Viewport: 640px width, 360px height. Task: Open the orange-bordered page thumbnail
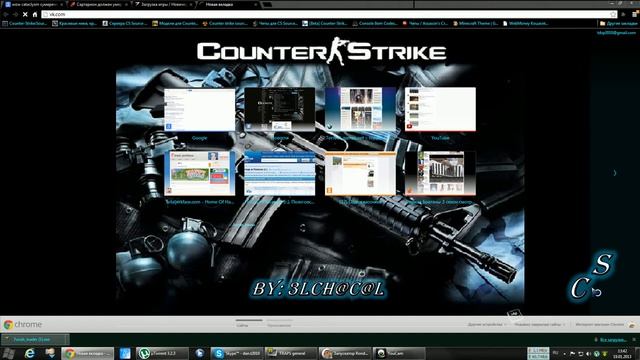pyautogui.click(x=360, y=173)
